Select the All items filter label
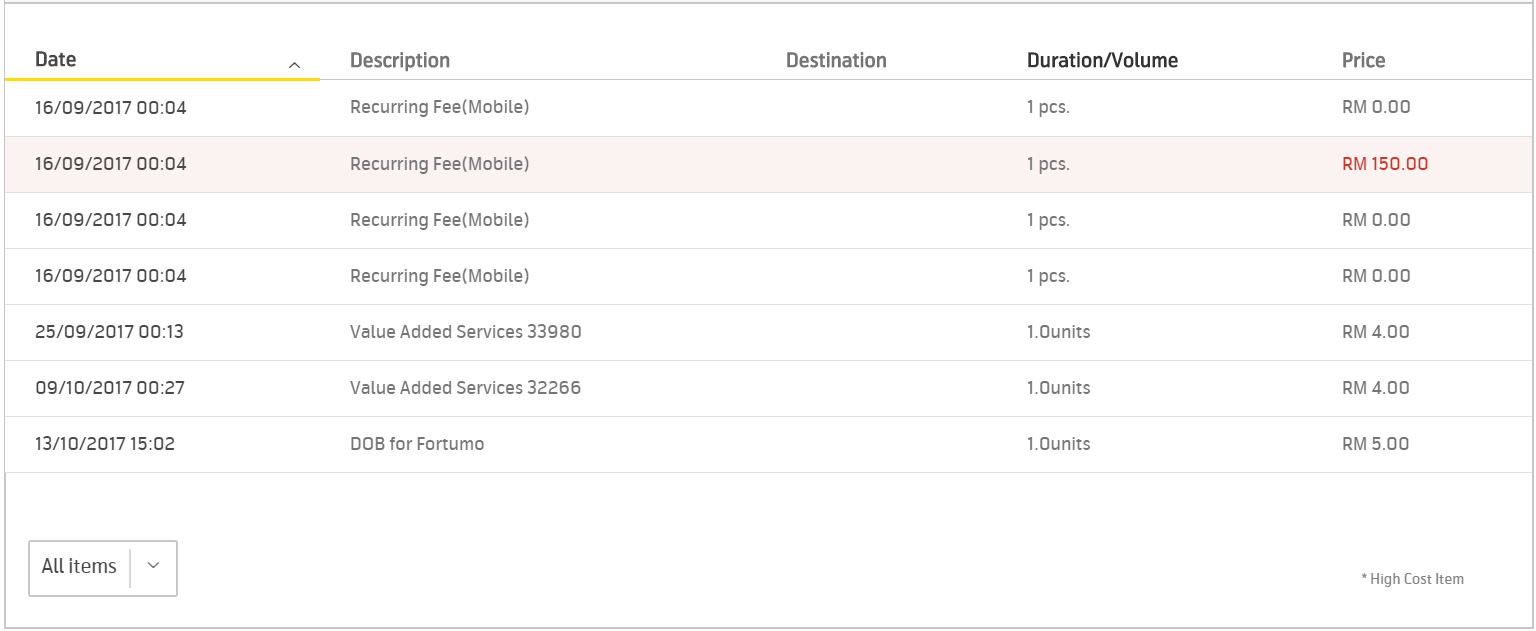This screenshot has height=631, width=1536. (x=79, y=566)
